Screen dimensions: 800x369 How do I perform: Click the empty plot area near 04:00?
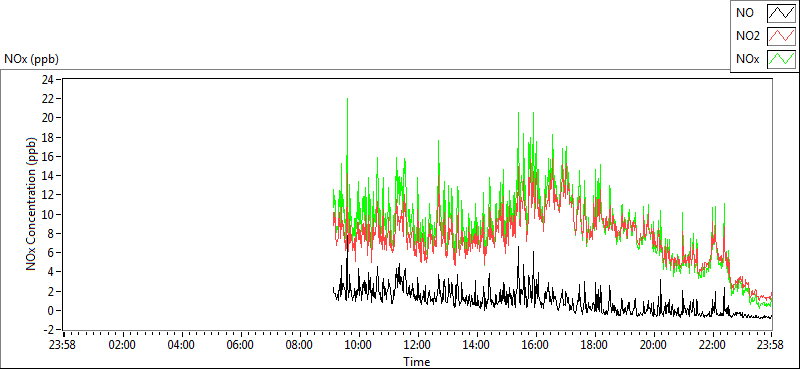[x=181, y=204]
